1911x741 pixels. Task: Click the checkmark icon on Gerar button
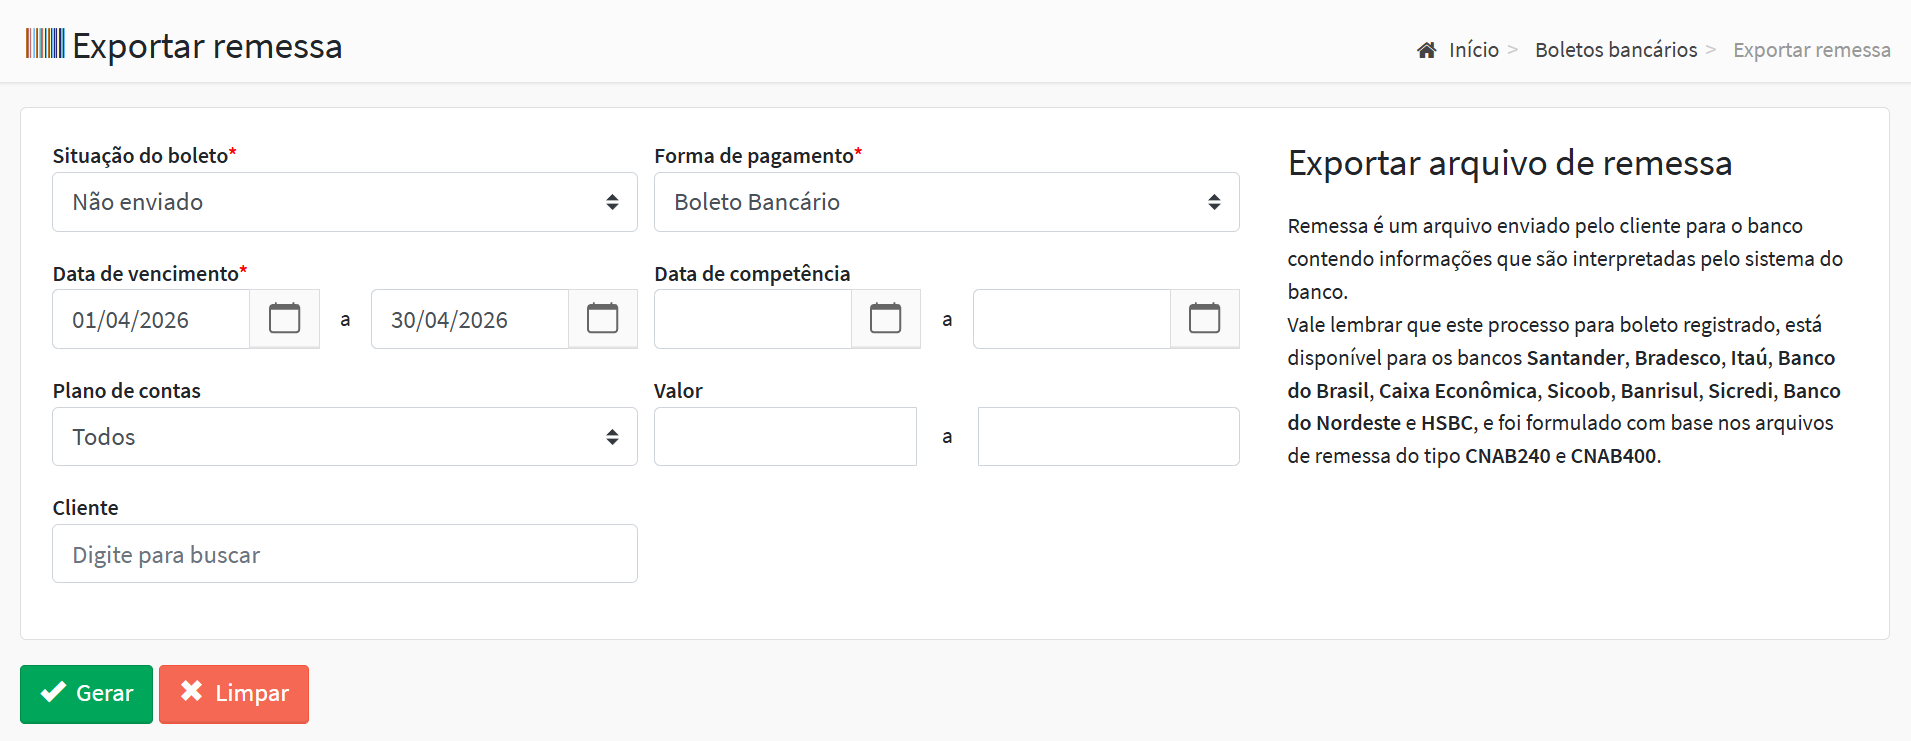[53, 692]
